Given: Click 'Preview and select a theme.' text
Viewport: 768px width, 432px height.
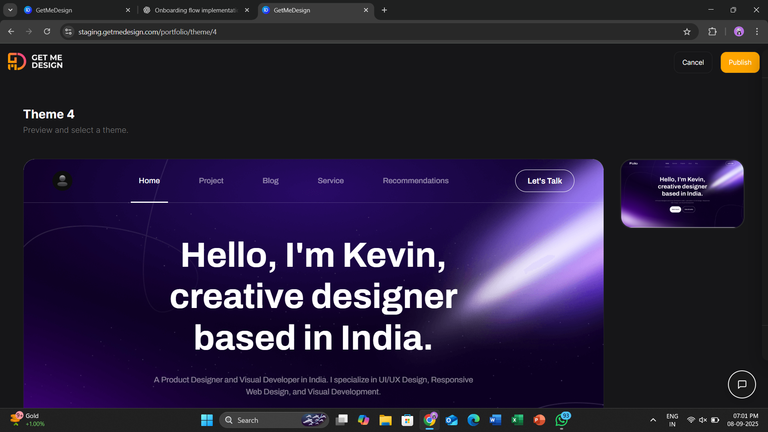Looking at the screenshot, I should [75, 130].
